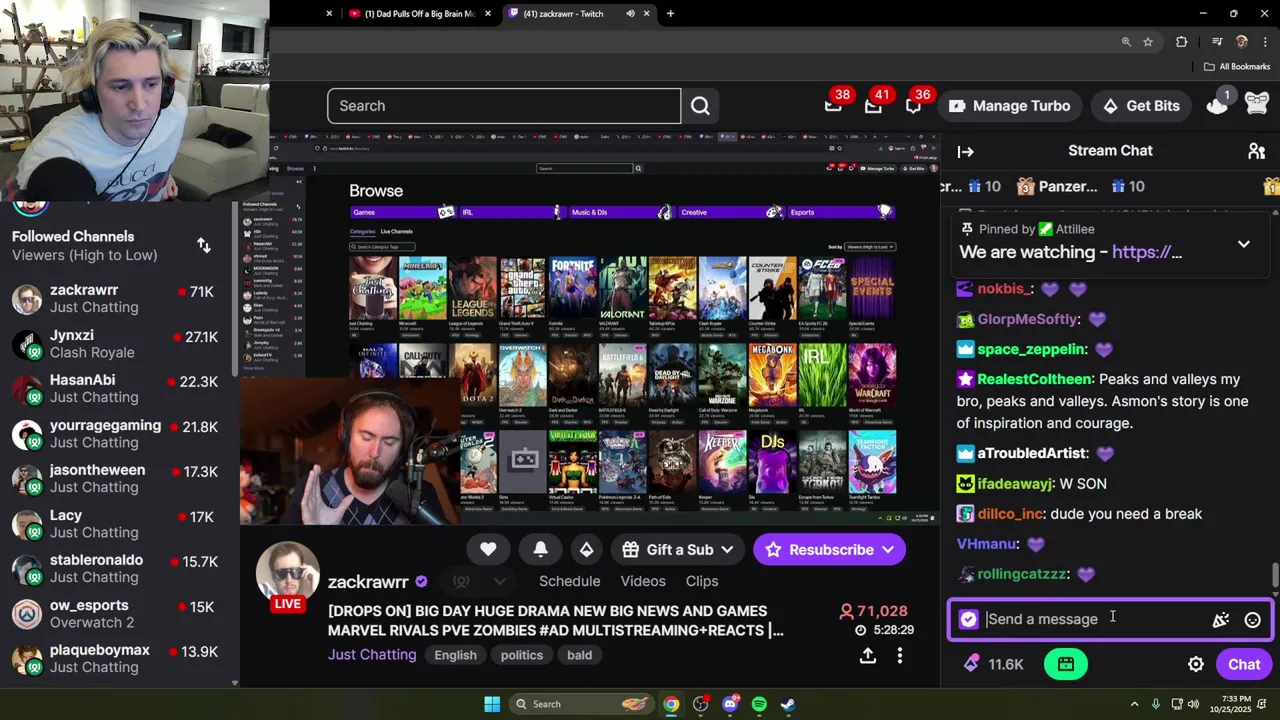
Task: Click the search magnifier button
Action: pos(700,106)
